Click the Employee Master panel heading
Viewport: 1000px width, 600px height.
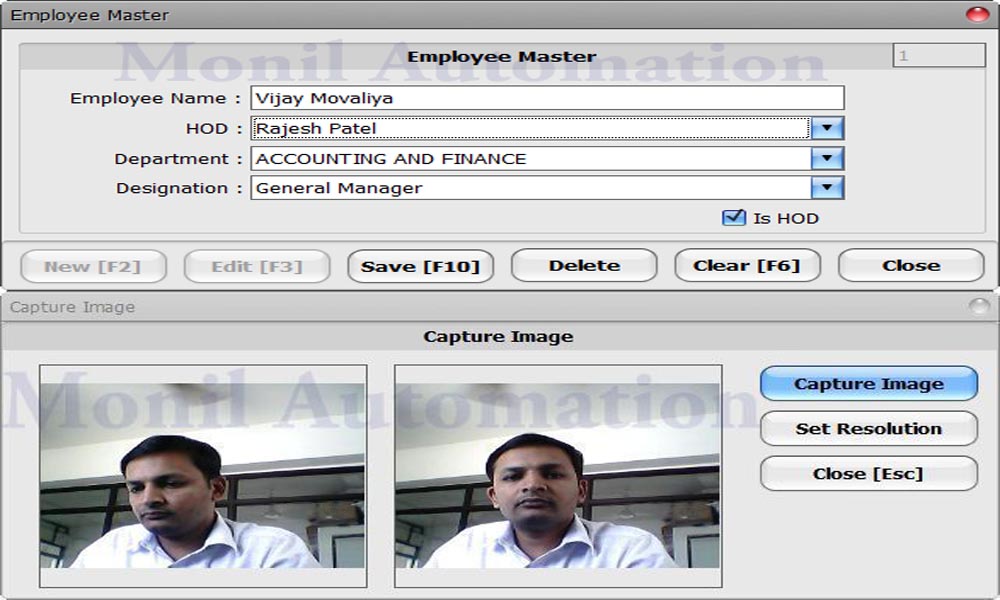click(501, 57)
